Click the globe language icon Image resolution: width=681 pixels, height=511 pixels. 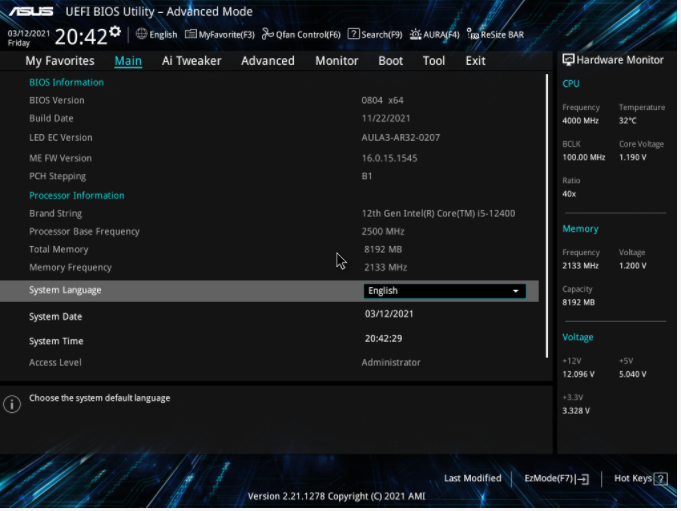pyautogui.click(x=141, y=34)
